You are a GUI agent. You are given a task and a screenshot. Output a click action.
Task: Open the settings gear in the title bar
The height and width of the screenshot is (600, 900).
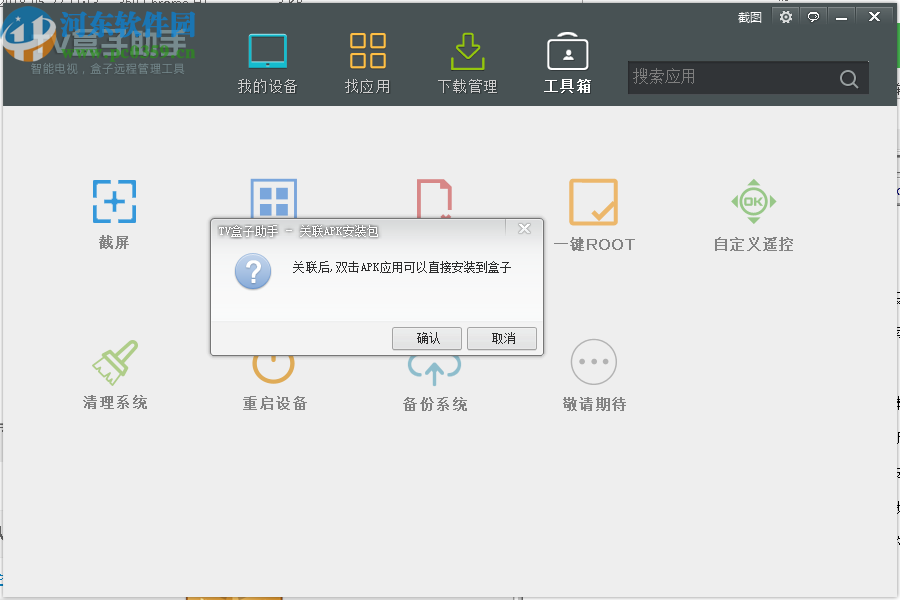click(785, 17)
